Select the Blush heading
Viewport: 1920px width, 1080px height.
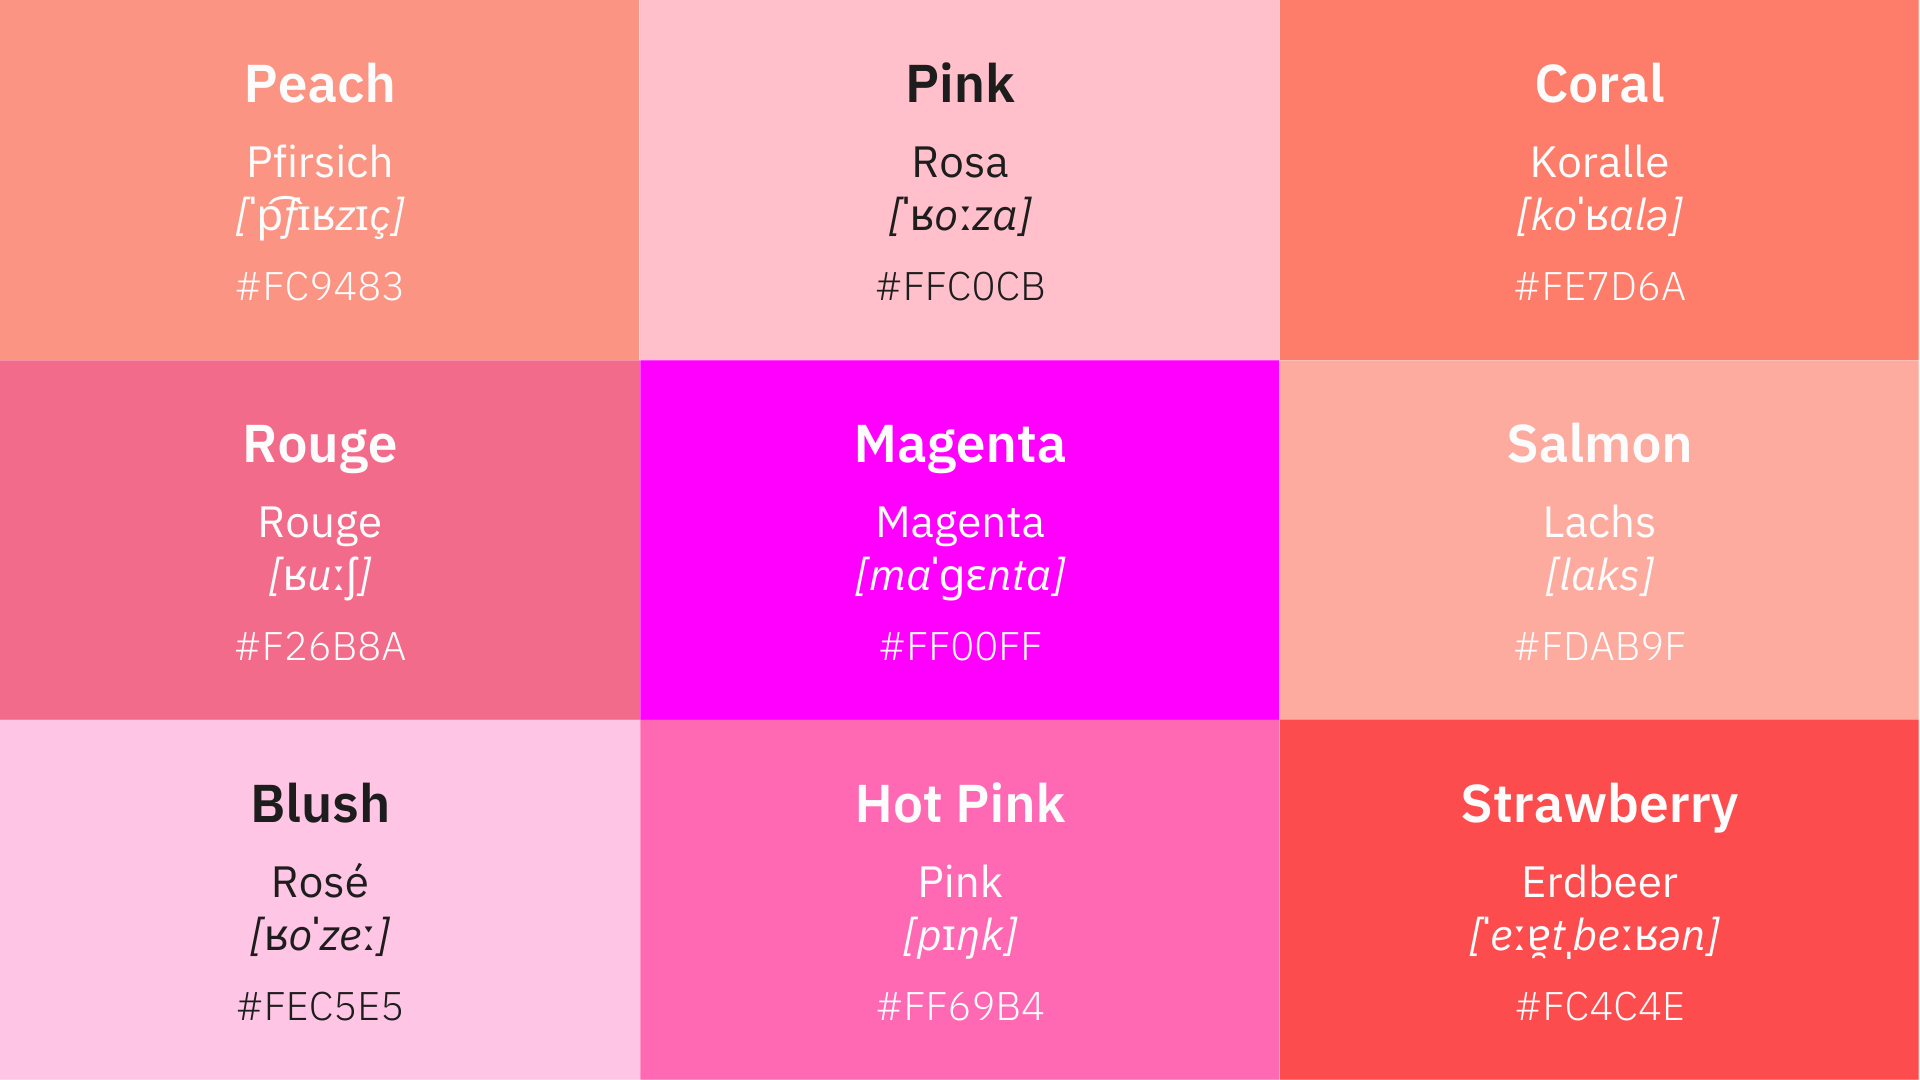tap(320, 804)
